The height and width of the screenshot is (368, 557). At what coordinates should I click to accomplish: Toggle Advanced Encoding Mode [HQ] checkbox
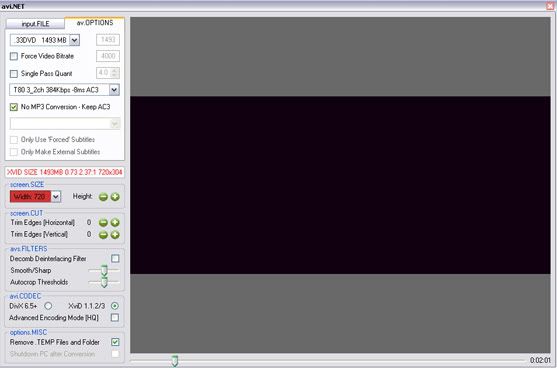tap(115, 318)
